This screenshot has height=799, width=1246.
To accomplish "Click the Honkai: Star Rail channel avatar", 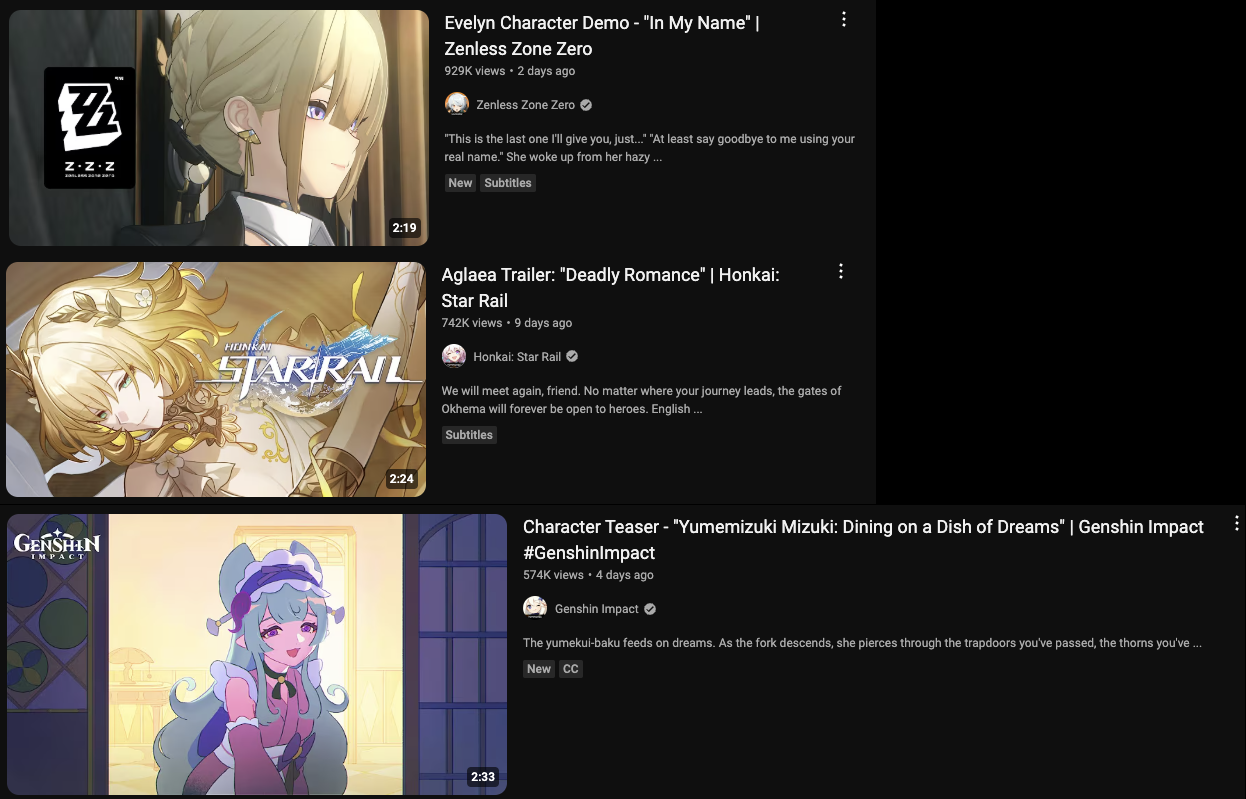I will click(x=454, y=356).
